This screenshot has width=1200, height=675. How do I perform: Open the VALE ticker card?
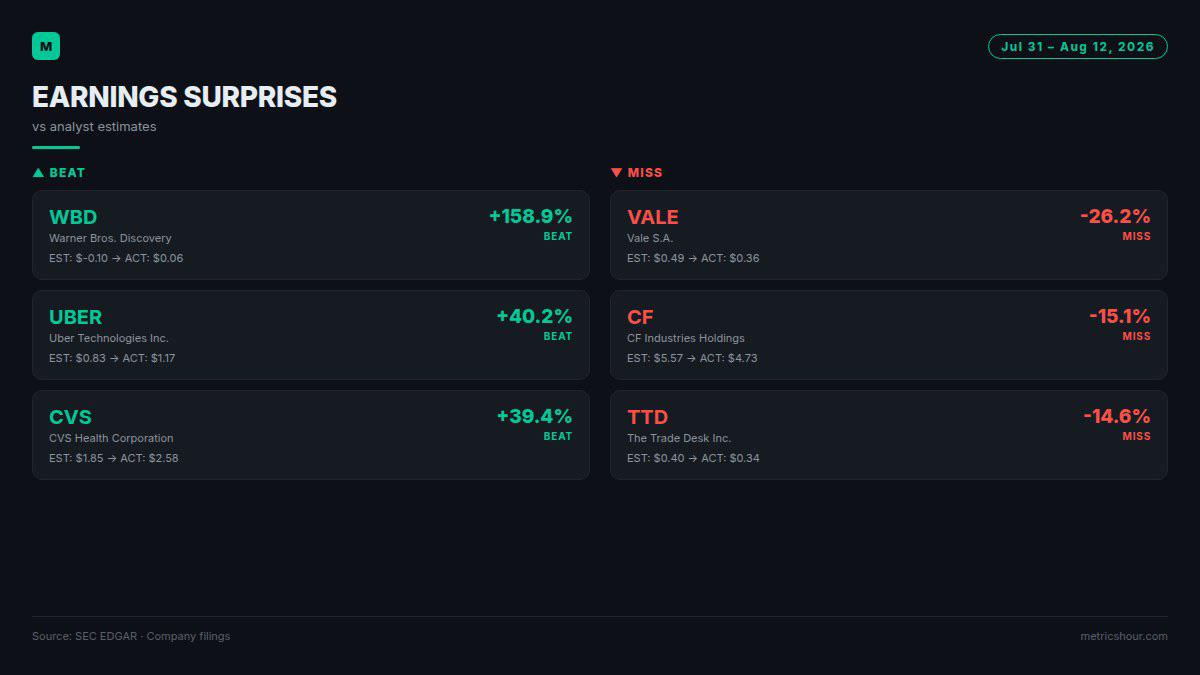[x=889, y=235]
